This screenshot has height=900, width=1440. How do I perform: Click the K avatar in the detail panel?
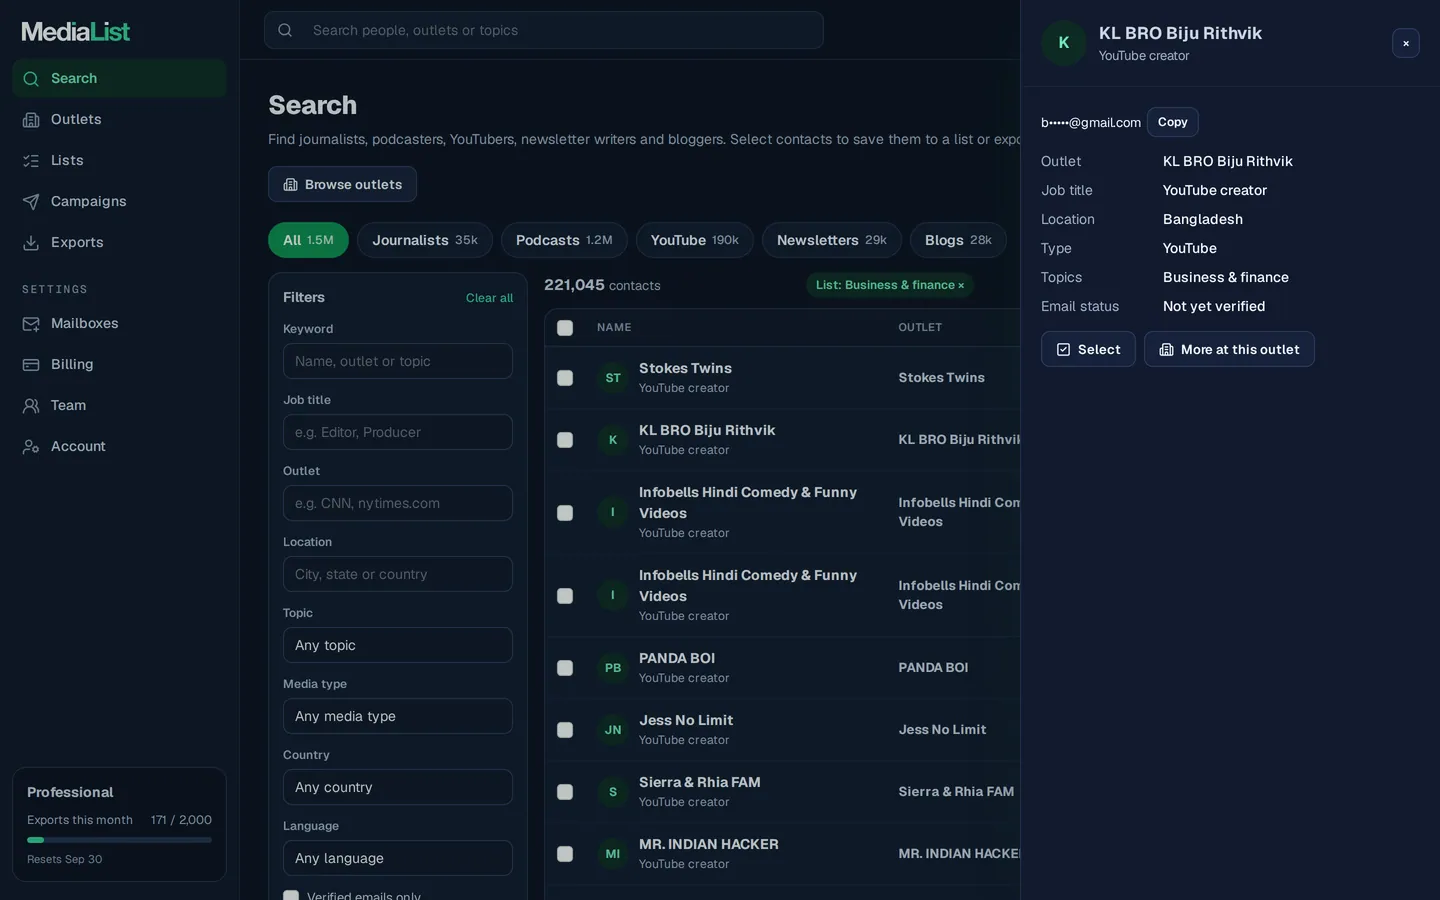coord(1064,43)
